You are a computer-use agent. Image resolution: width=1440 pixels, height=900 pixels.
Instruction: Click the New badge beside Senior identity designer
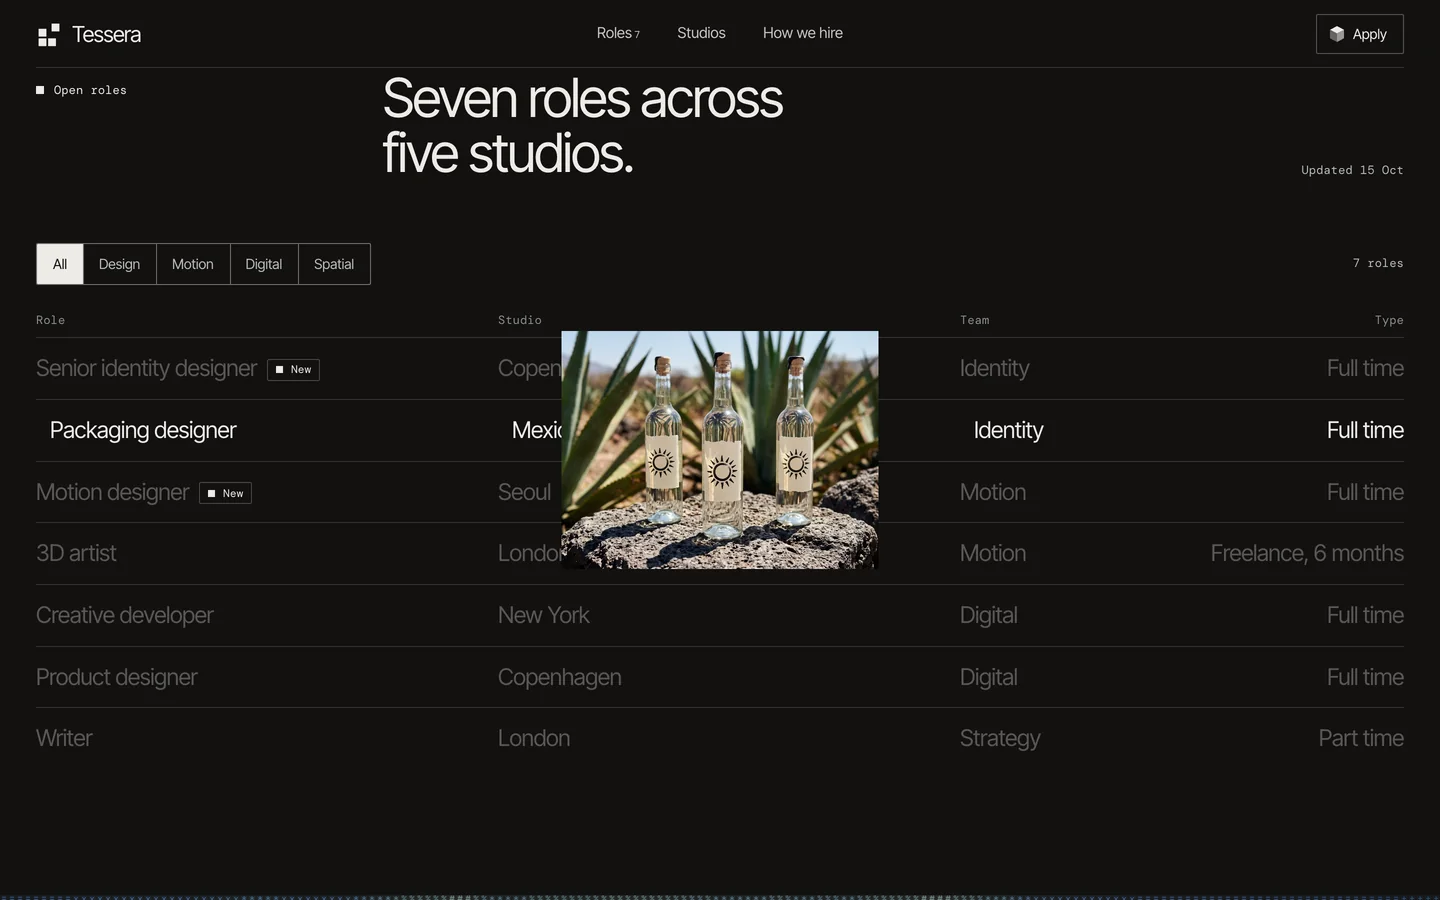point(293,370)
